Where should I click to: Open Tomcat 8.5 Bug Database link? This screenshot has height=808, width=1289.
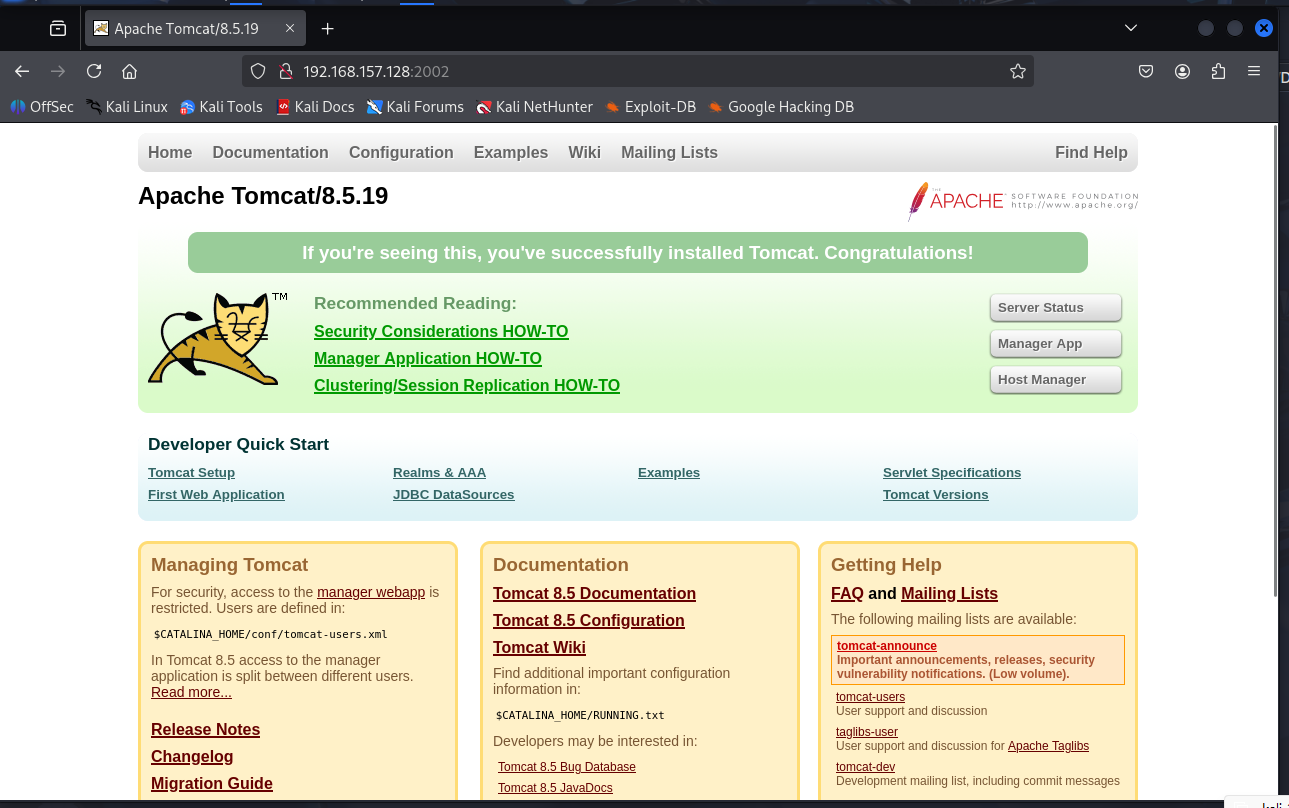click(567, 767)
